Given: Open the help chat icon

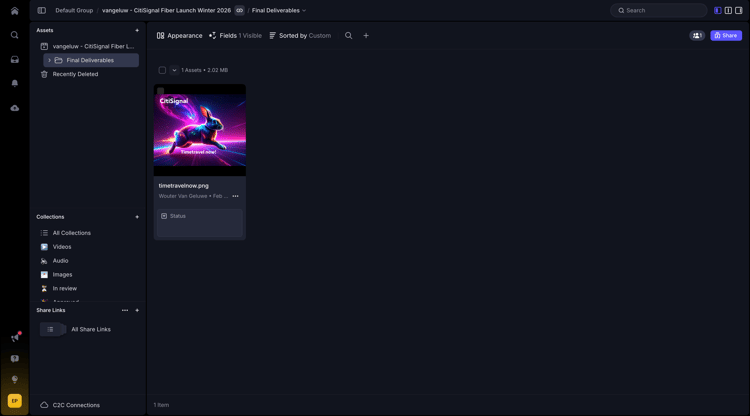Looking at the screenshot, I should click(x=14, y=359).
